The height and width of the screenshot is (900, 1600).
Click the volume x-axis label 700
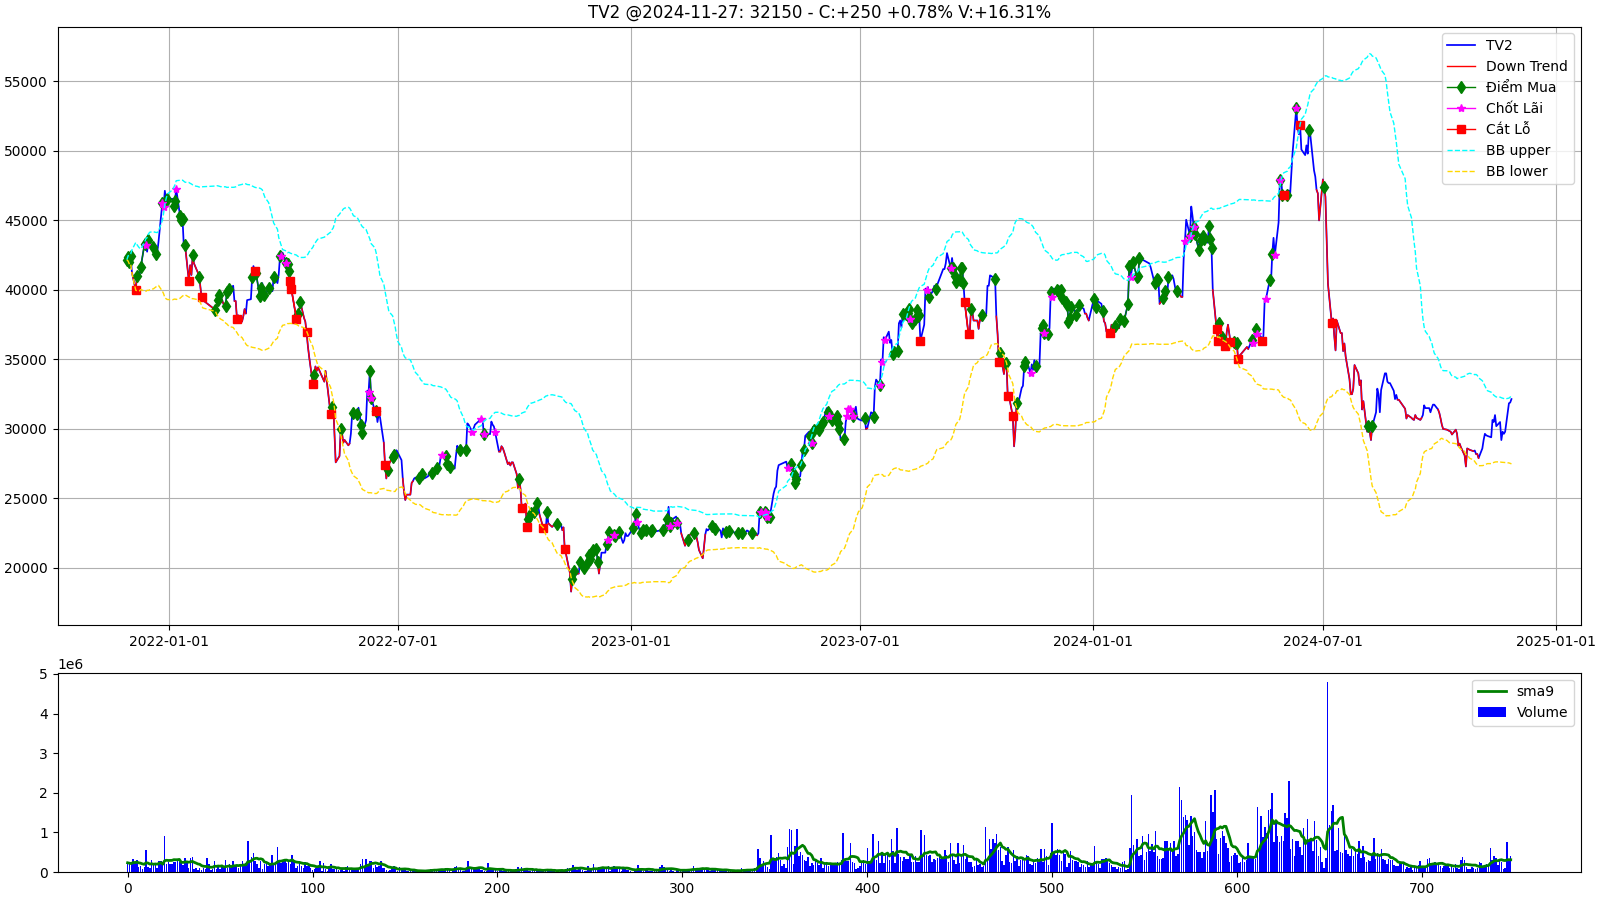click(1421, 888)
